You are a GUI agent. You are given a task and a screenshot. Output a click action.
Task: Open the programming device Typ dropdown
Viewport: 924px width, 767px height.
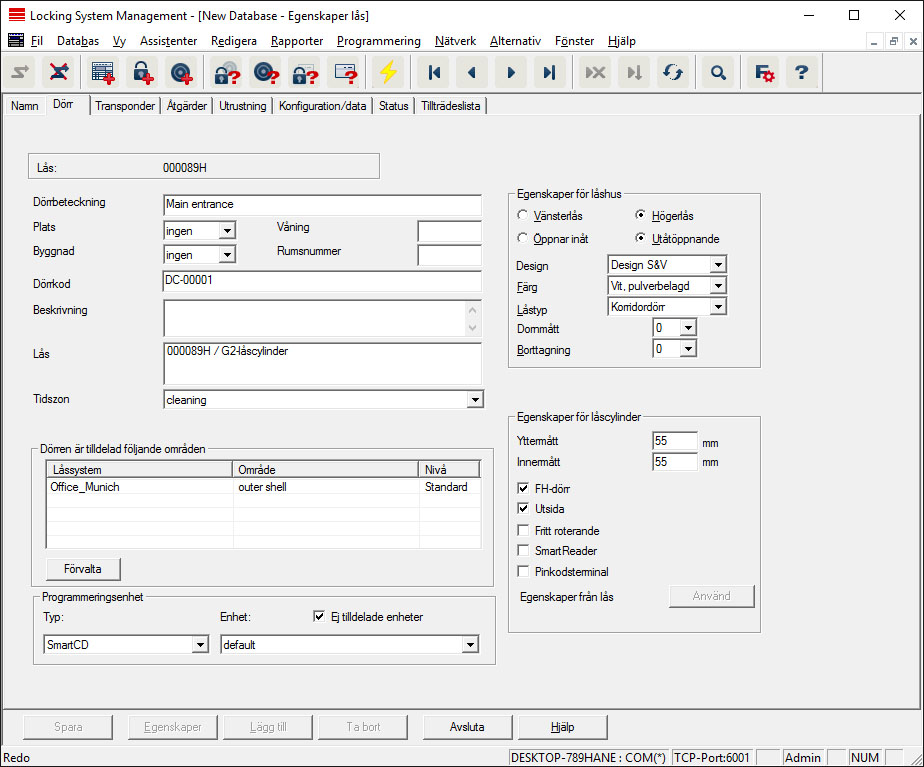click(199, 645)
